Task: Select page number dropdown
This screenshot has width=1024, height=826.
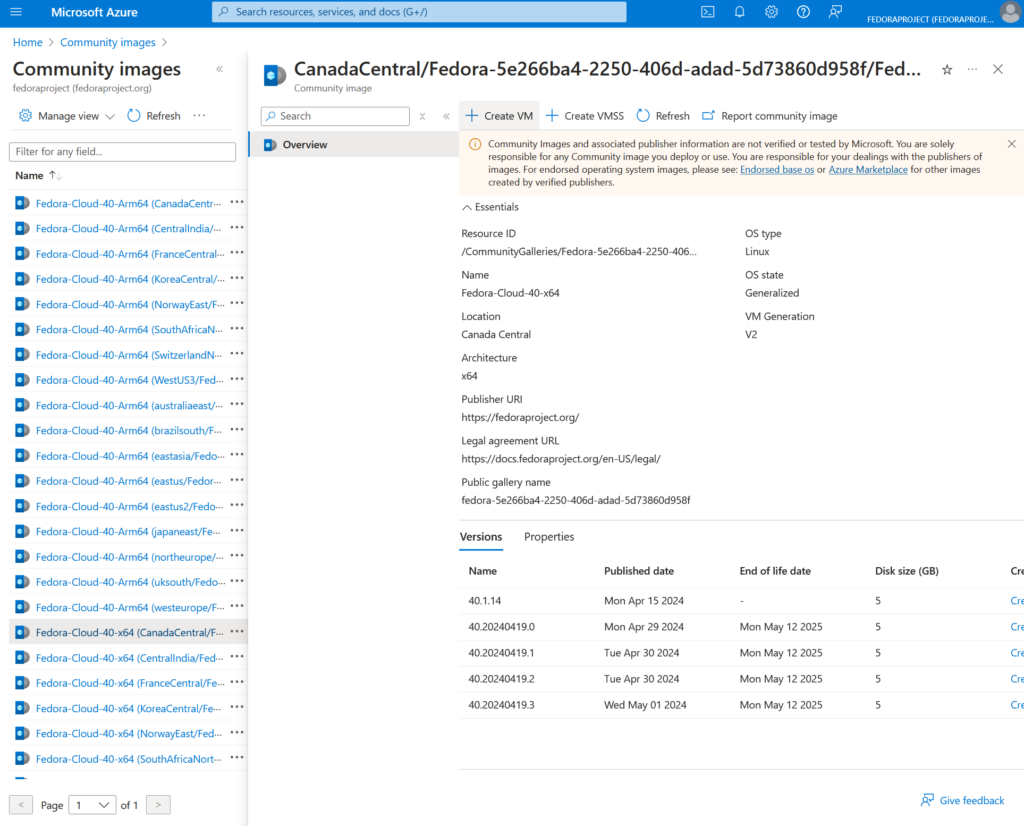Action: [92, 805]
